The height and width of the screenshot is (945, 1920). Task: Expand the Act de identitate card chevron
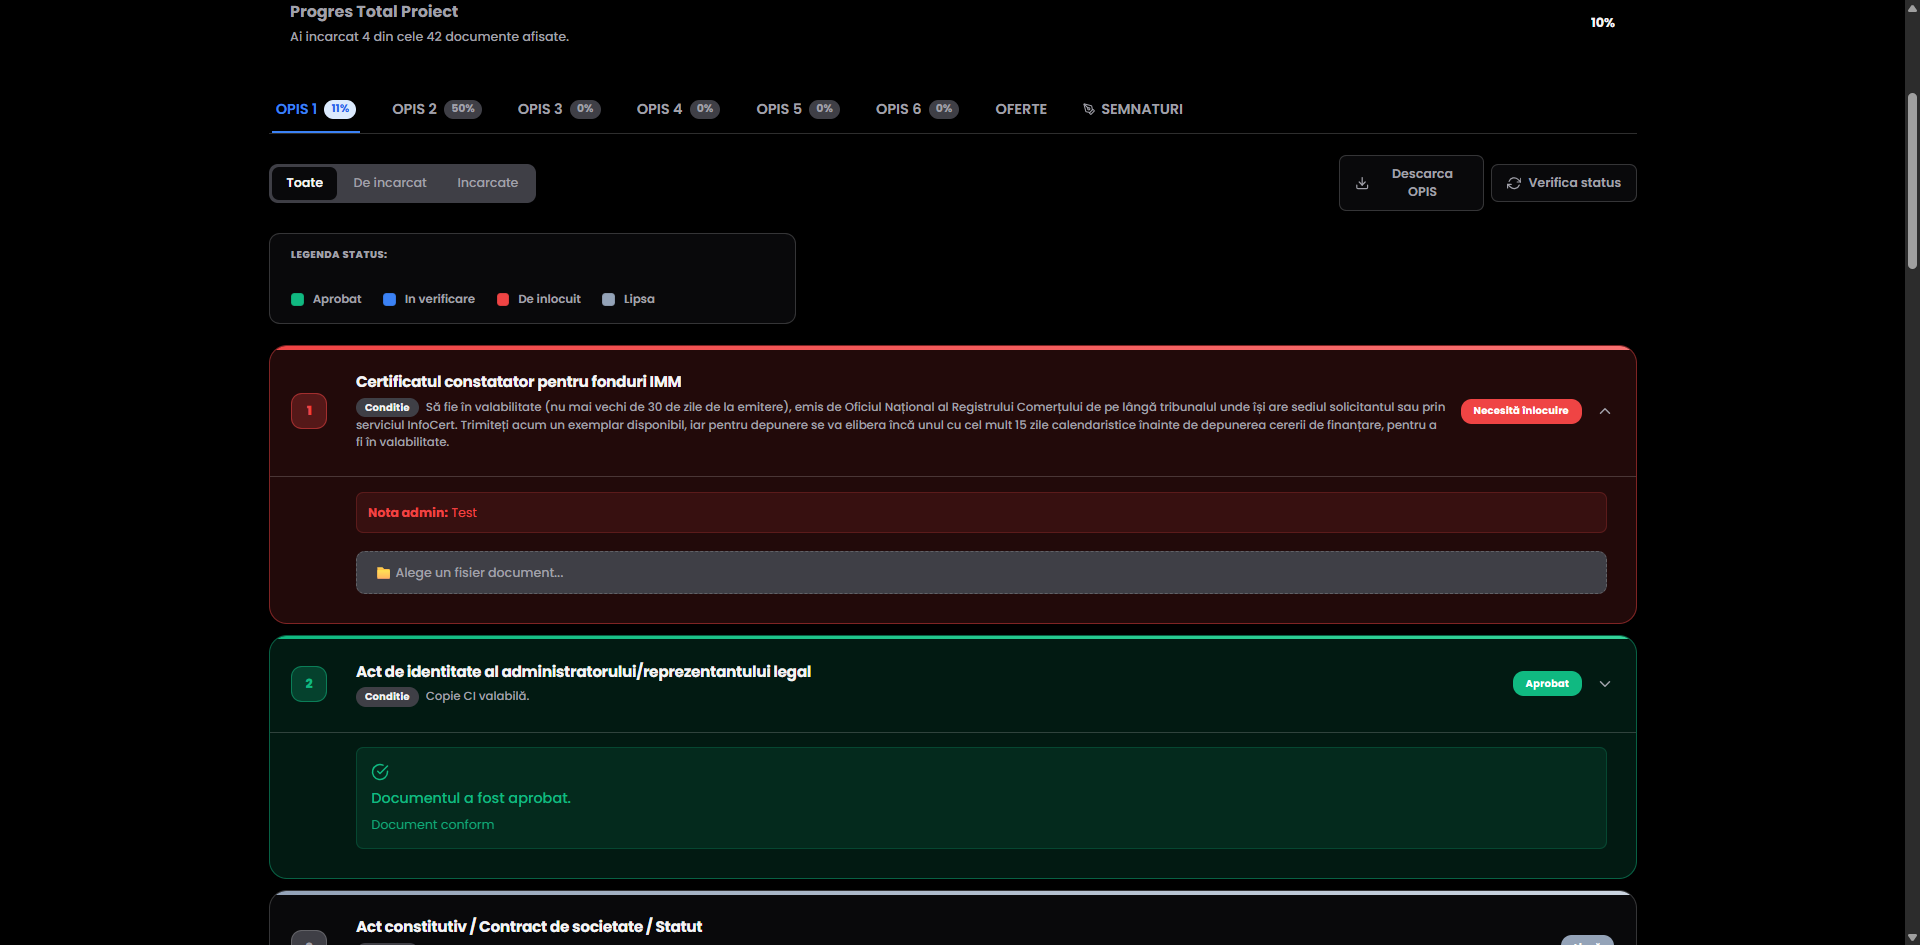pyautogui.click(x=1605, y=684)
